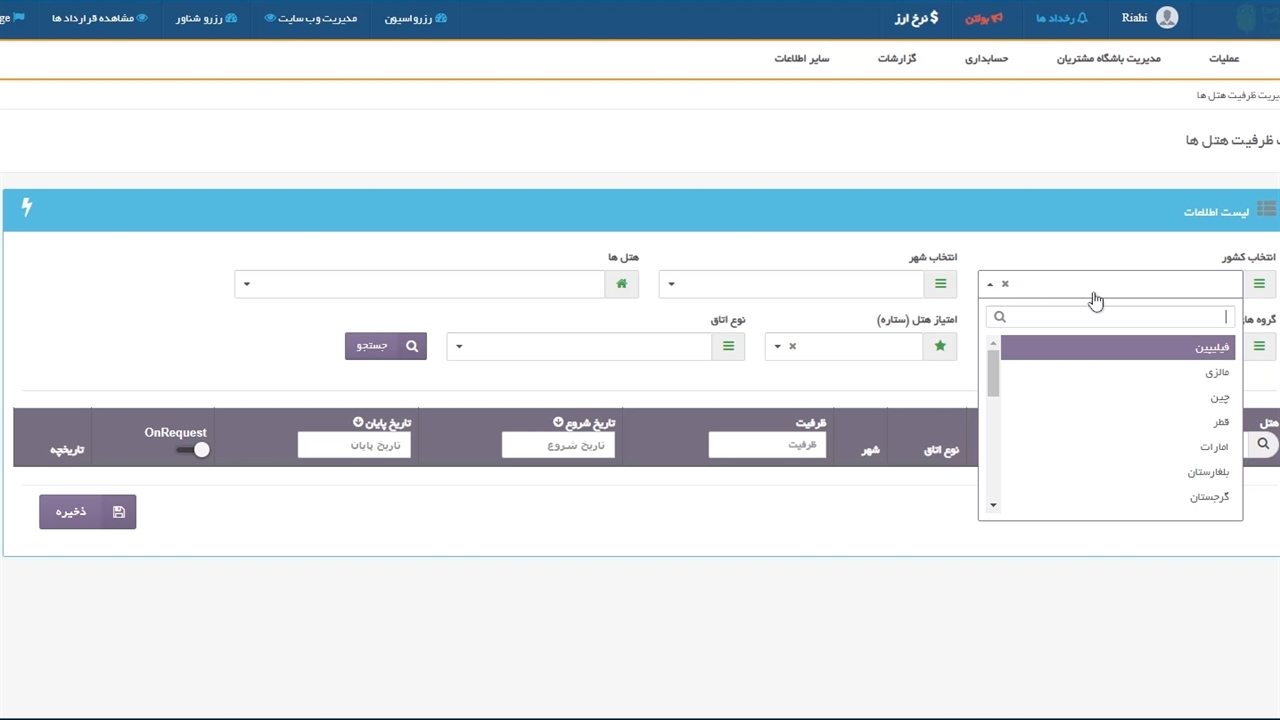Click the جستجو search button
The height and width of the screenshot is (720, 1280).
(386, 346)
